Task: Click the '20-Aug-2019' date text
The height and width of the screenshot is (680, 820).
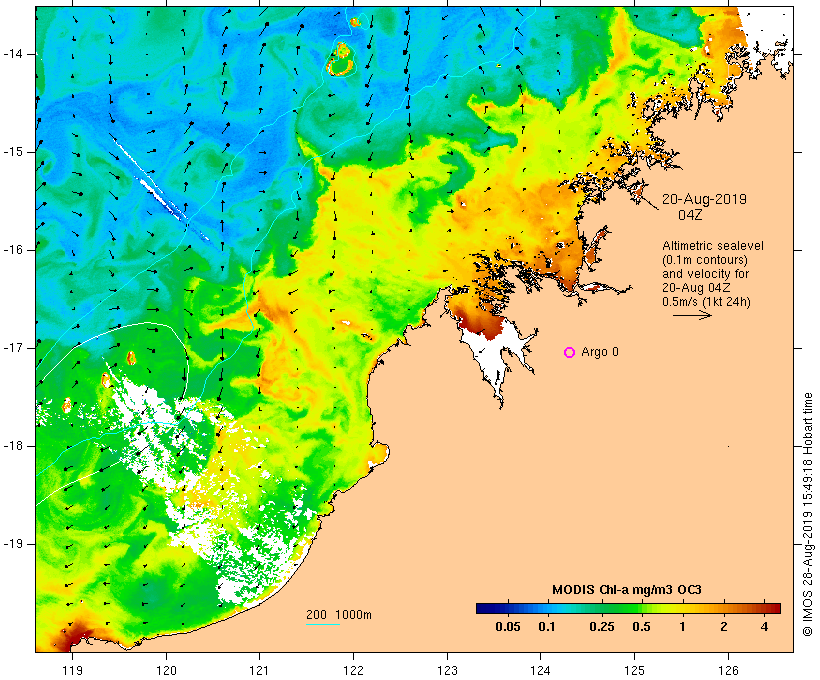Action: [704, 199]
